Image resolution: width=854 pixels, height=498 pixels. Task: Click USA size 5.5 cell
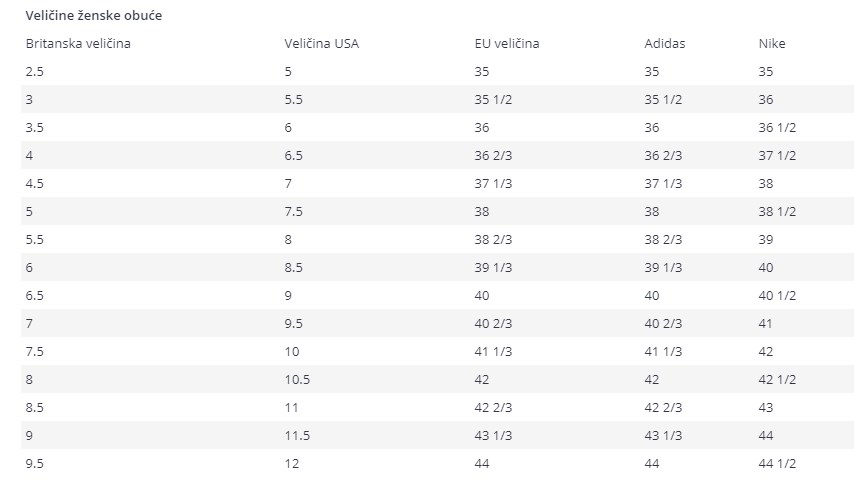click(293, 100)
